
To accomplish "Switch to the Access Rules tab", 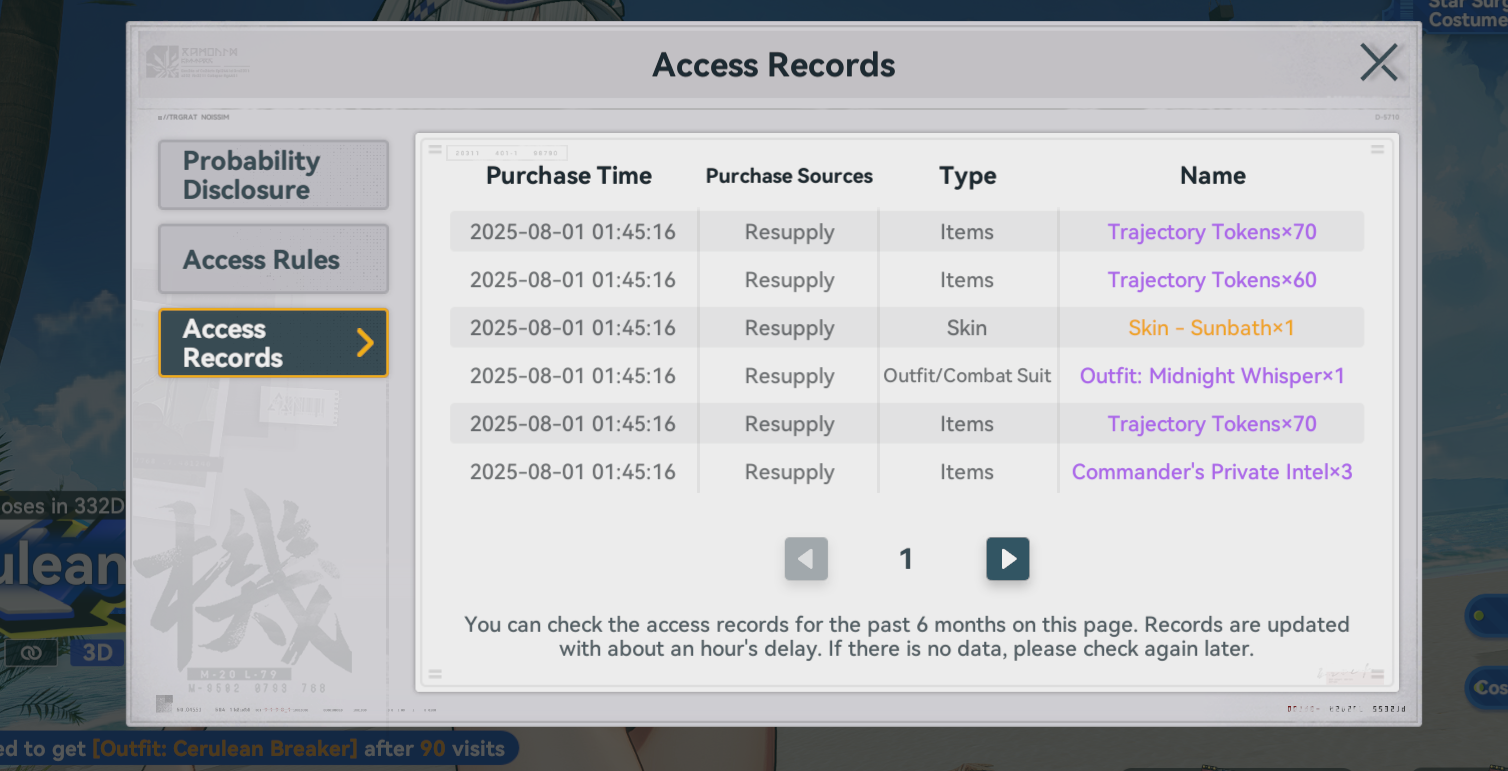I will coord(273,259).
